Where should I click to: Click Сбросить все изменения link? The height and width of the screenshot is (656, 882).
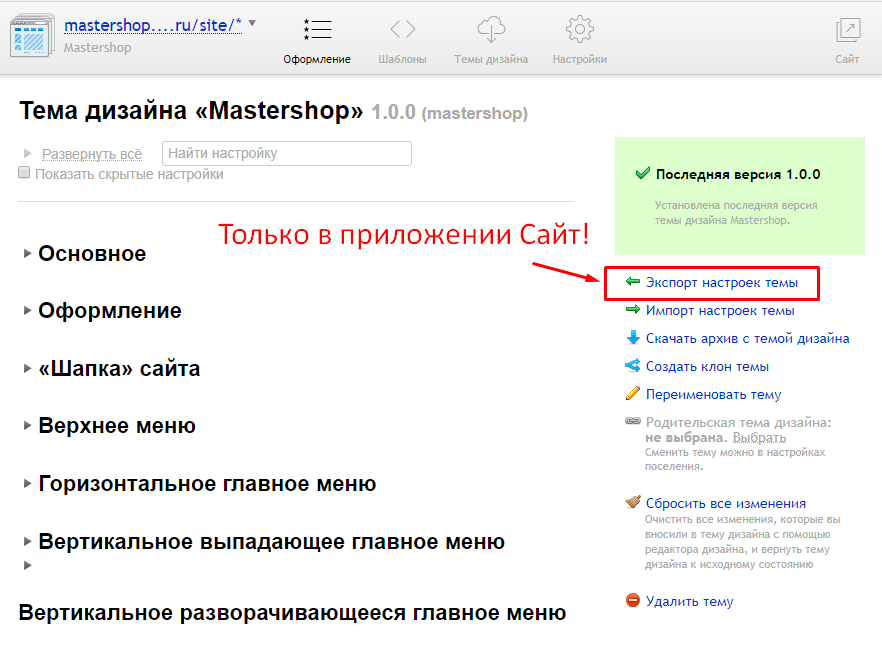pyautogui.click(x=725, y=504)
